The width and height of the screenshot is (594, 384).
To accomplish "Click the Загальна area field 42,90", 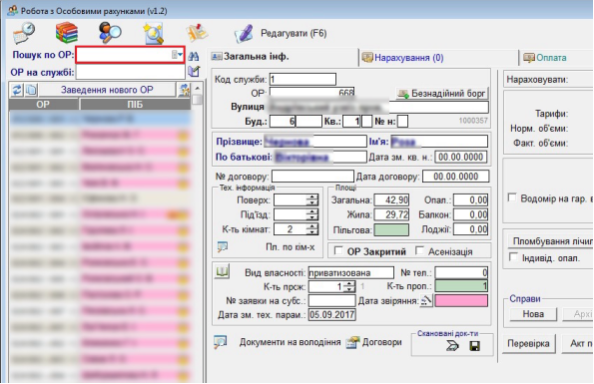I will tap(391, 200).
